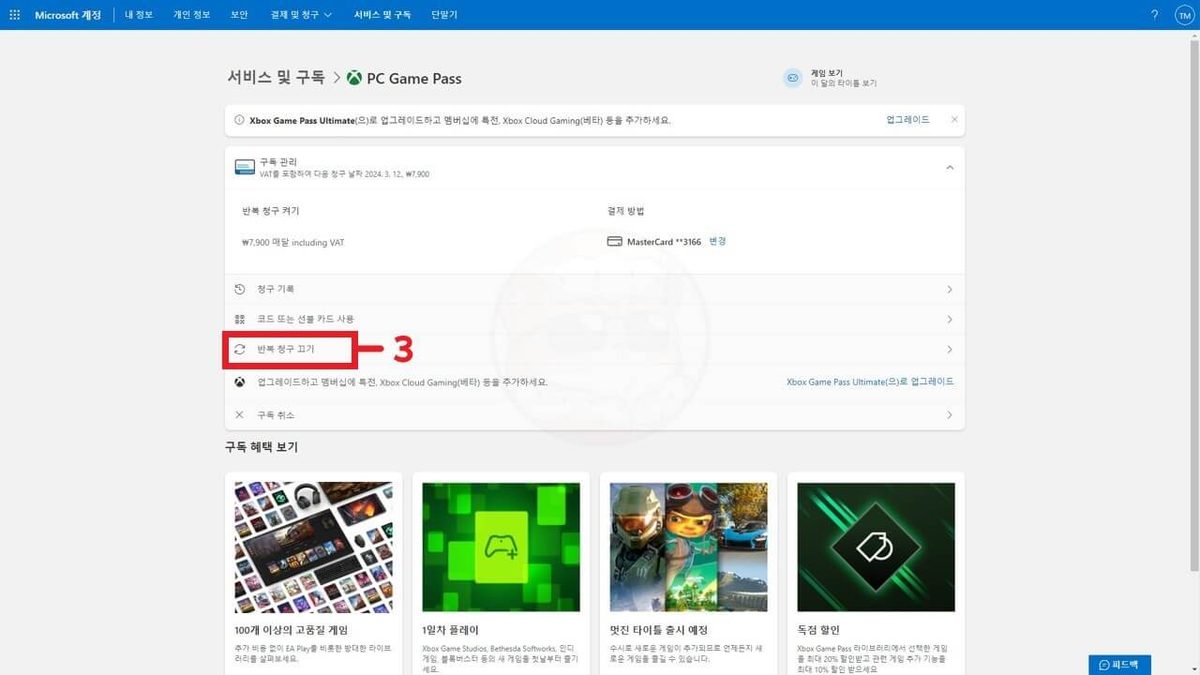
Task: Click the info icon in upgrade banner
Action: coord(239,120)
